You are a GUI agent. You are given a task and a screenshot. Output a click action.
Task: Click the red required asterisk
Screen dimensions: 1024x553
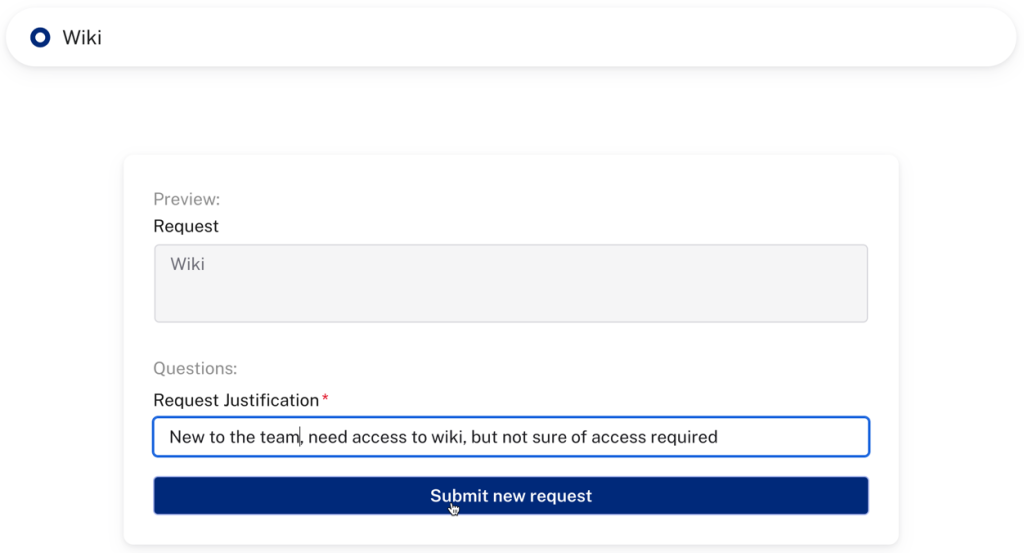click(325, 400)
